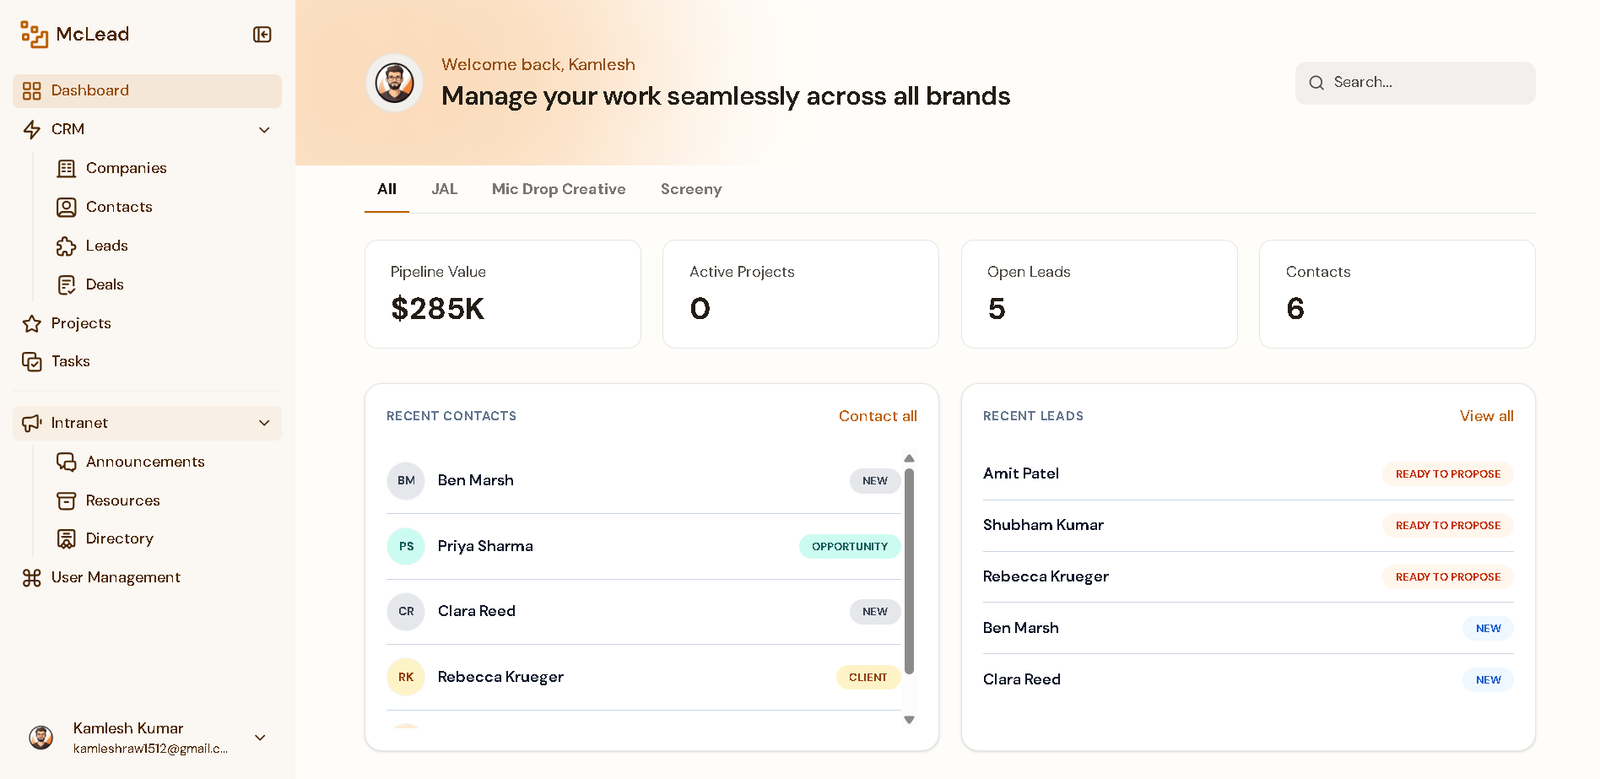This screenshot has height=779, width=1600.
Task: Open Announcements via its chat icon
Action: pyautogui.click(x=66, y=462)
